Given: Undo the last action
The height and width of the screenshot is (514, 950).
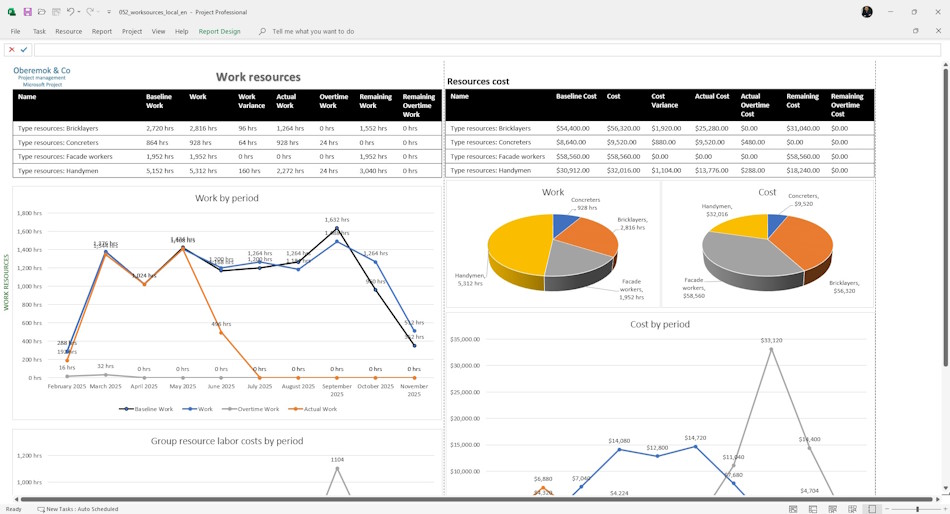Looking at the screenshot, I should pyautogui.click(x=70, y=12).
